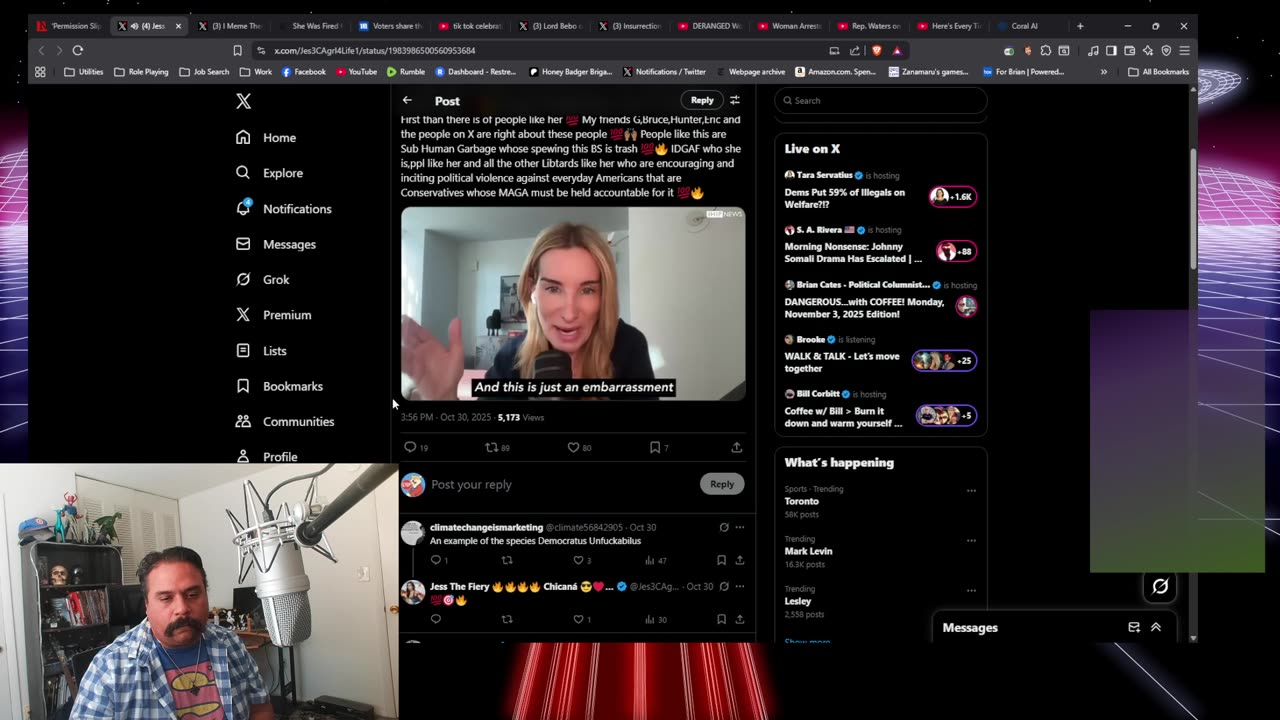Go back with the Post header arrow
1280x720 pixels.
point(407,100)
